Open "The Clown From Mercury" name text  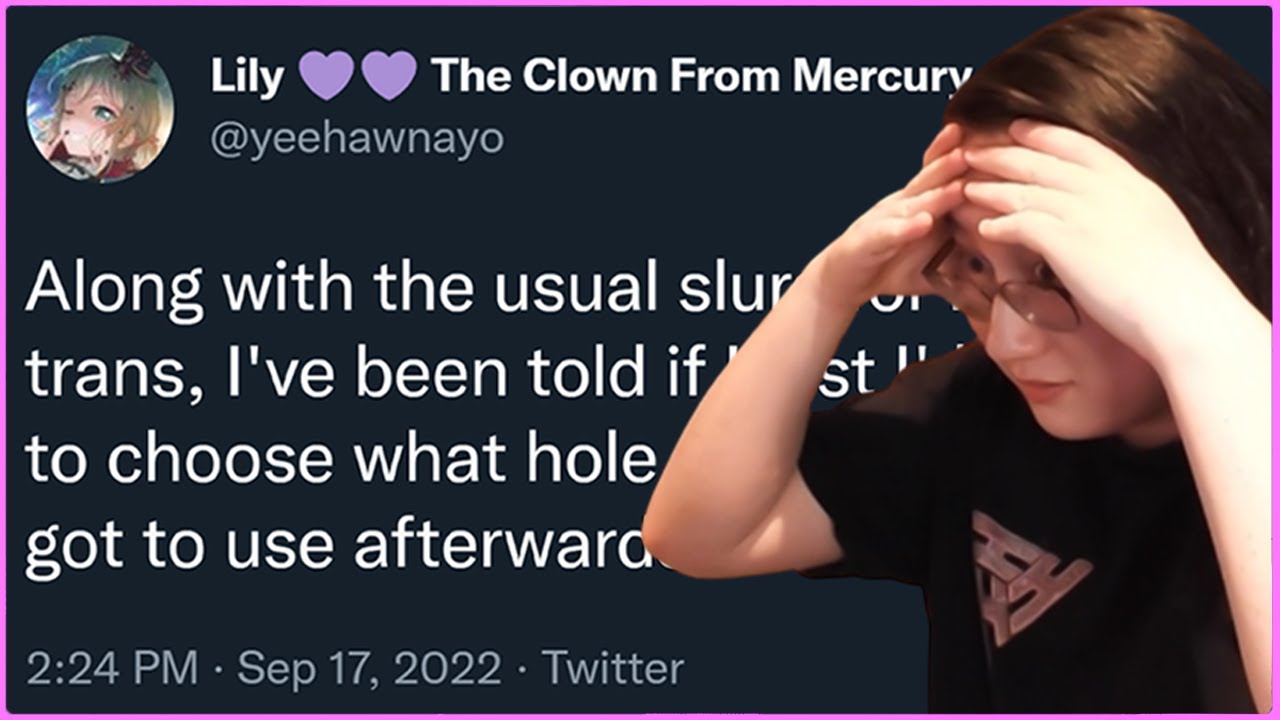[x=700, y=78]
